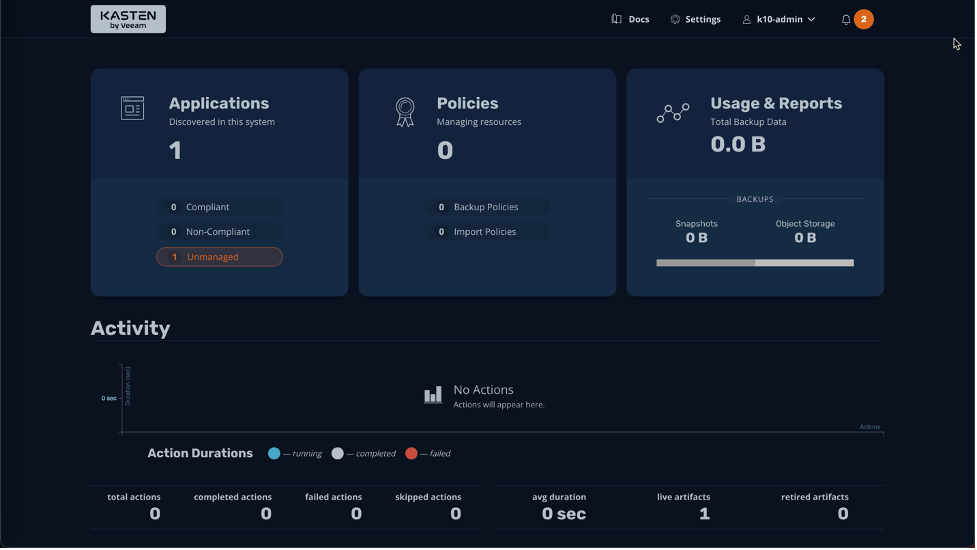977x550 pixels.
Task: Click the blue running legend dot
Action: (x=274, y=454)
